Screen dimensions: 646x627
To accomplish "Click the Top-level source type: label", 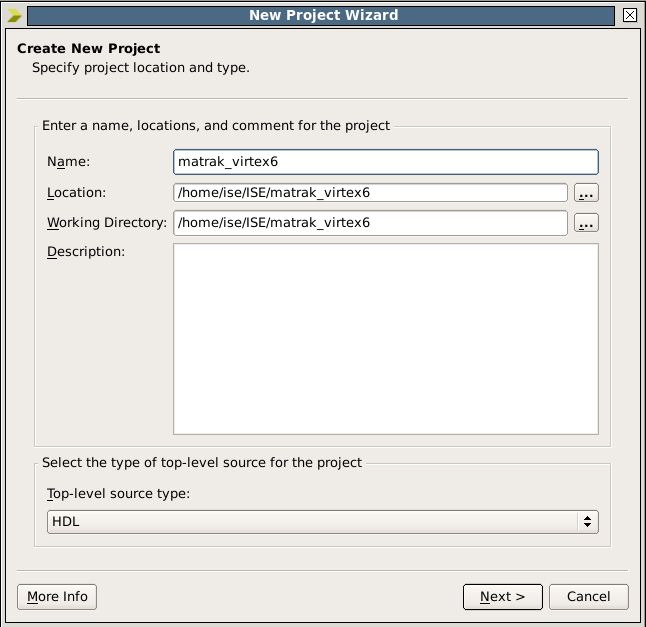I will [x=118, y=494].
